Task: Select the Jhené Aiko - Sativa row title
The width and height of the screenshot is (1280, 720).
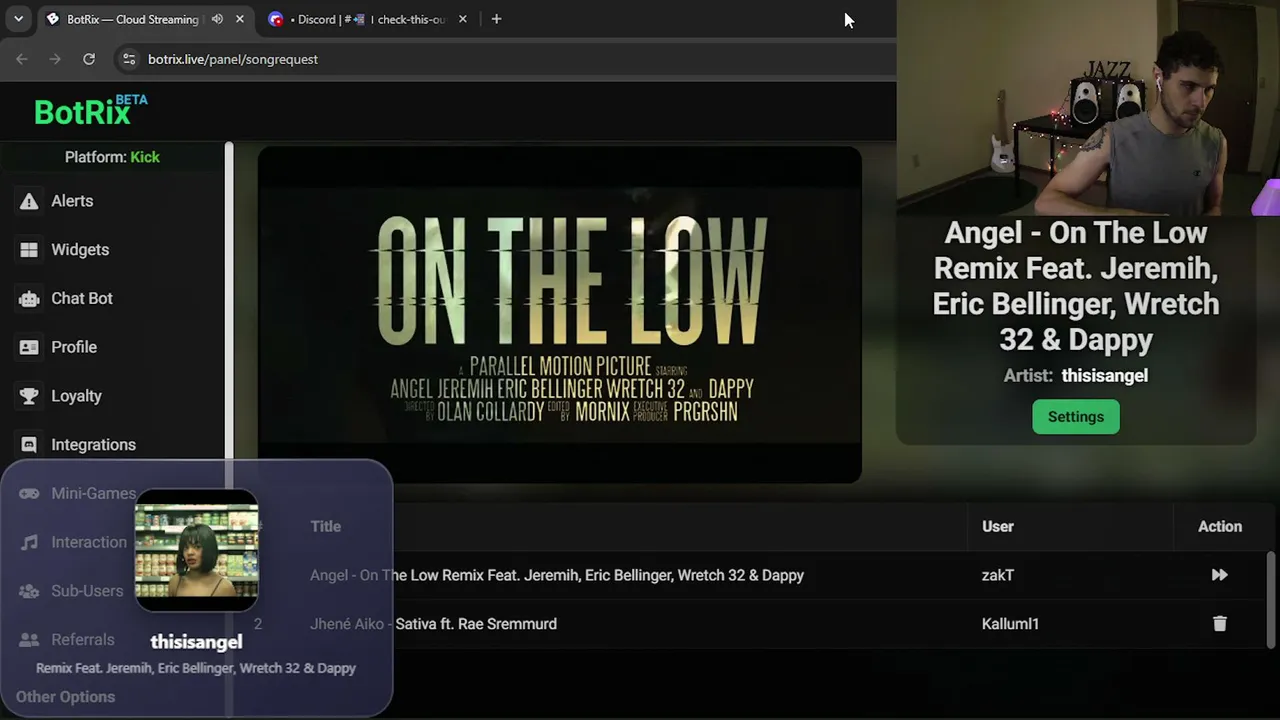Action: (433, 624)
